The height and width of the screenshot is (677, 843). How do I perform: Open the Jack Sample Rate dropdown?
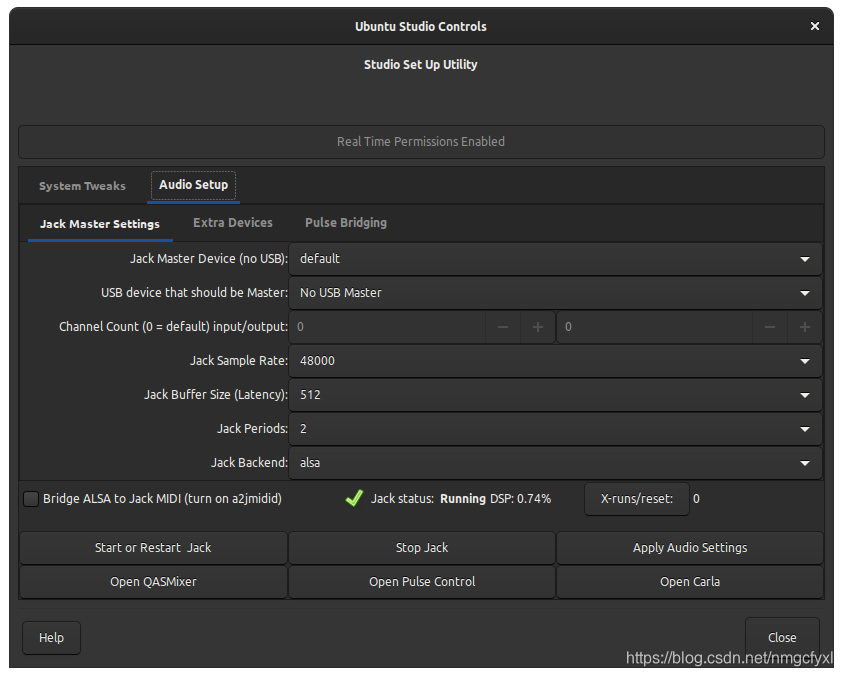pyautogui.click(x=555, y=361)
